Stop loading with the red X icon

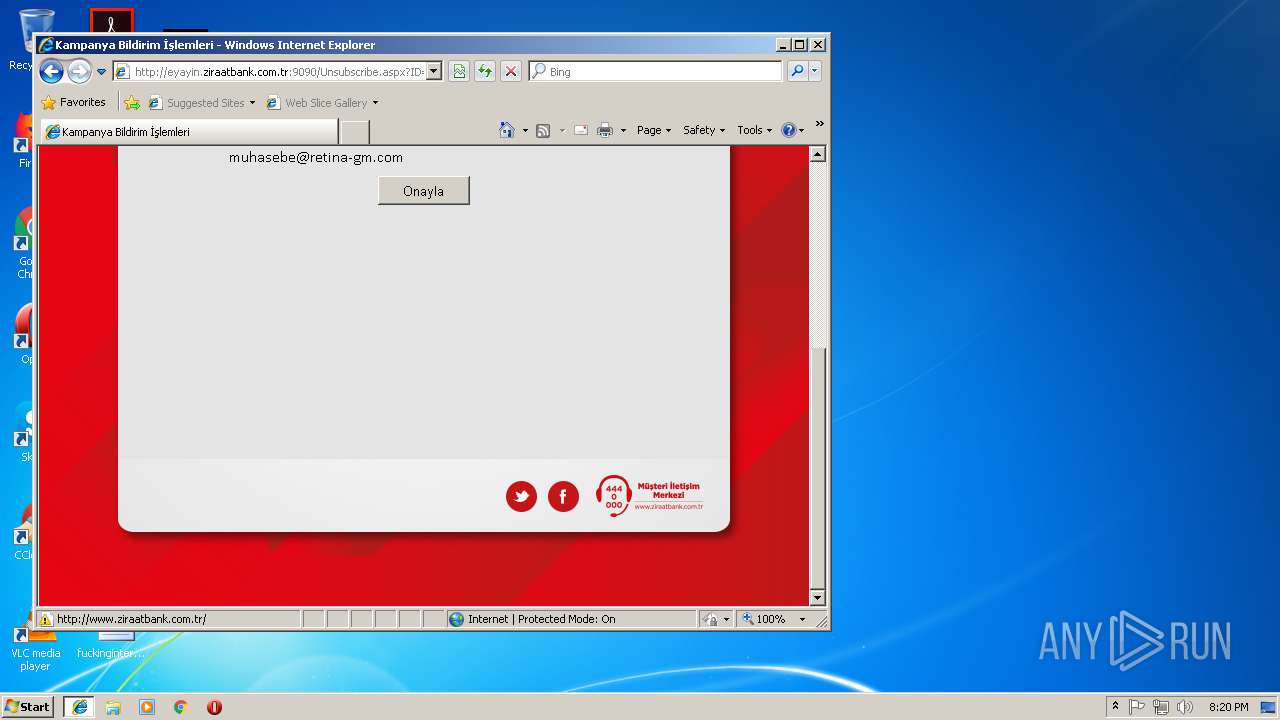[511, 71]
